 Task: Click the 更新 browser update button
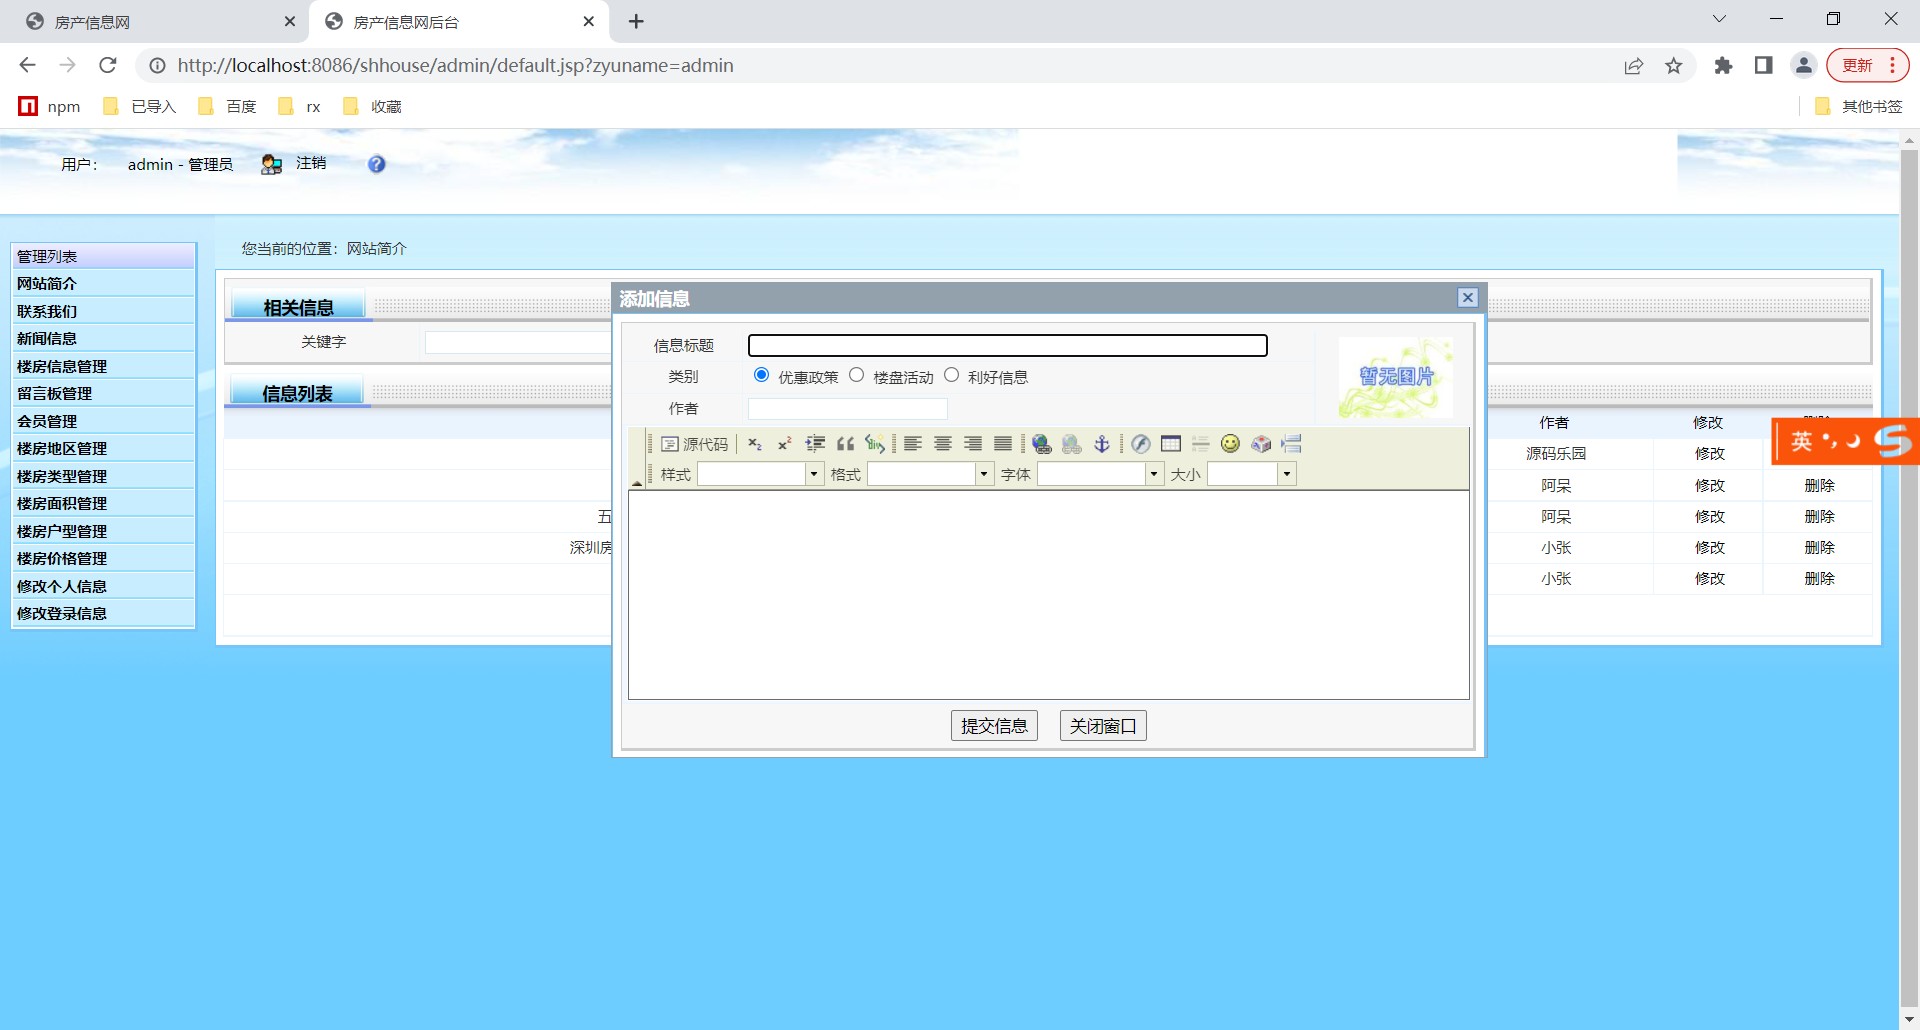[x=1866, y=65]
